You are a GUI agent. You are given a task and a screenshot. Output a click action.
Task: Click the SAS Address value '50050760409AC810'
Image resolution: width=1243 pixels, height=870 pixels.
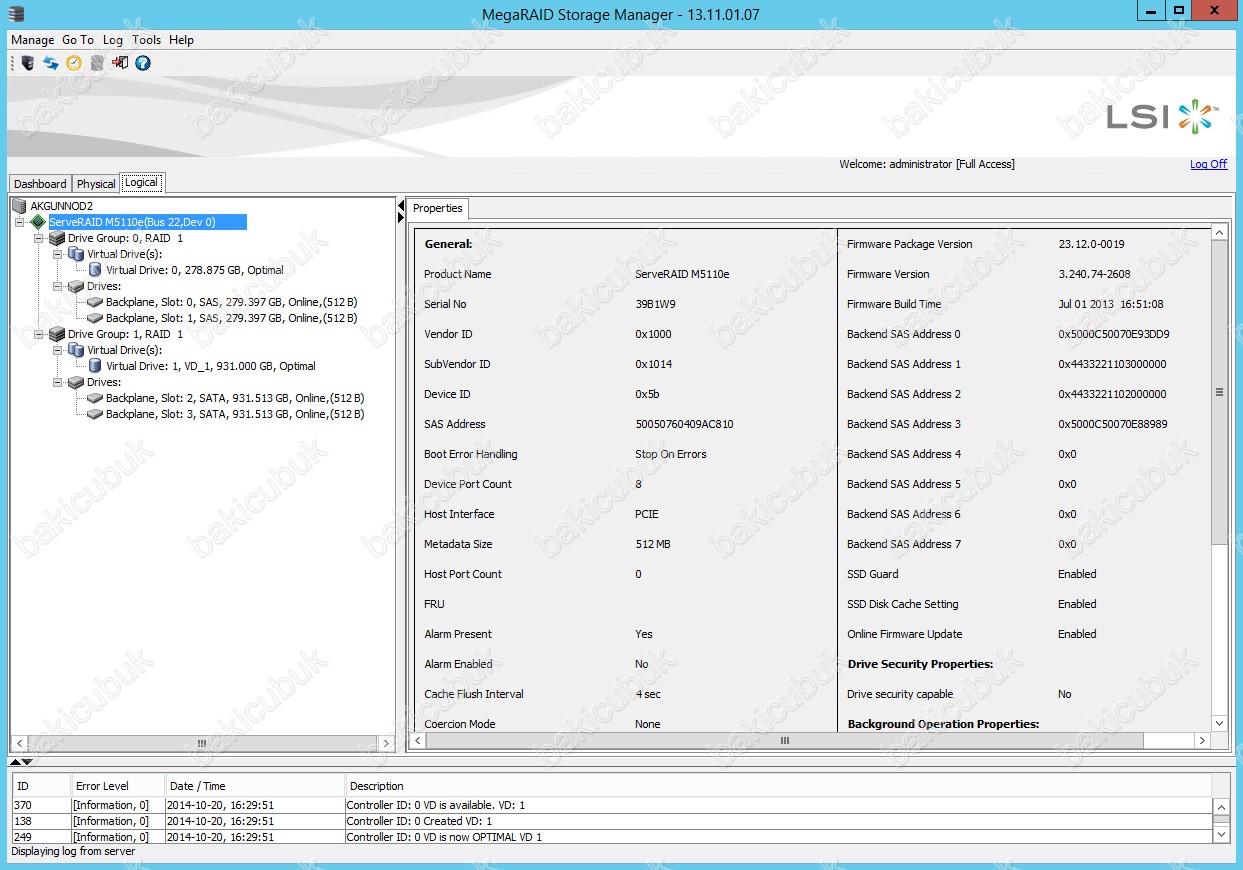coord(684,424)
